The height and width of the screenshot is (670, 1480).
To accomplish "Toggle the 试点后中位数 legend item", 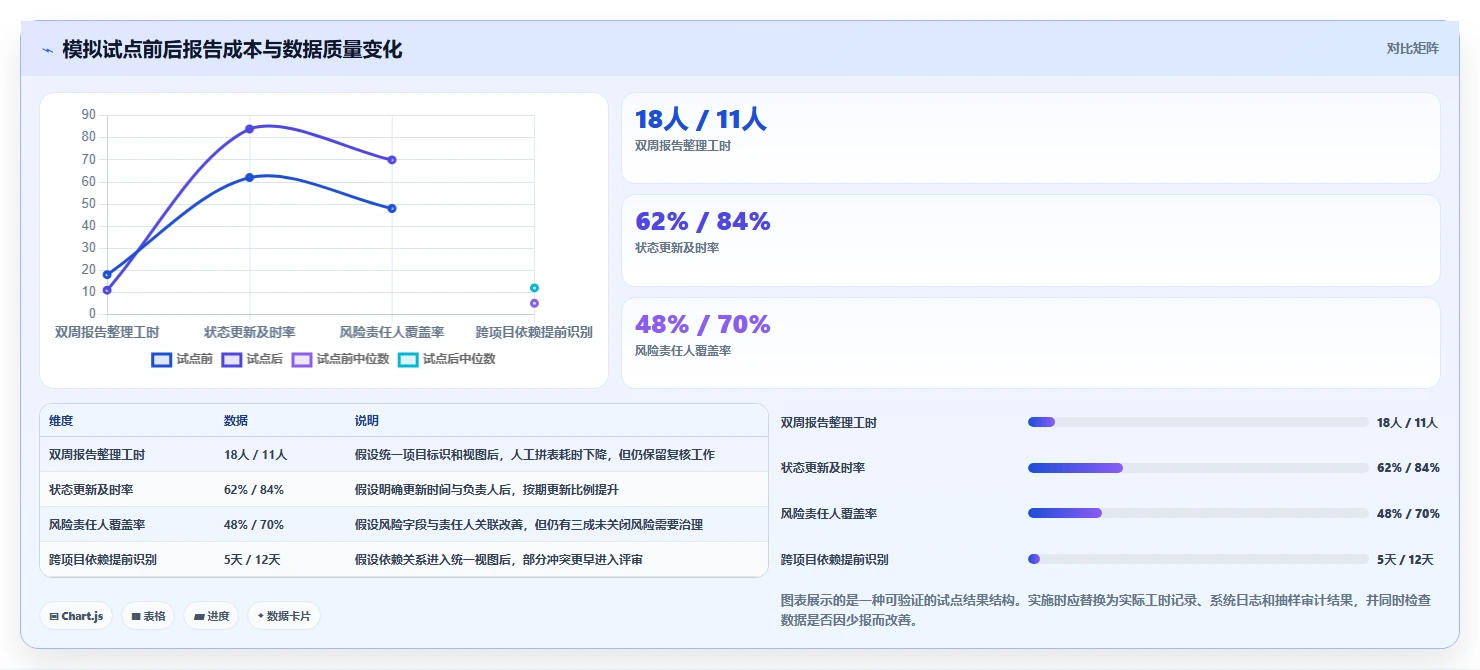I will pyautogui.click(x=447, y=359).
